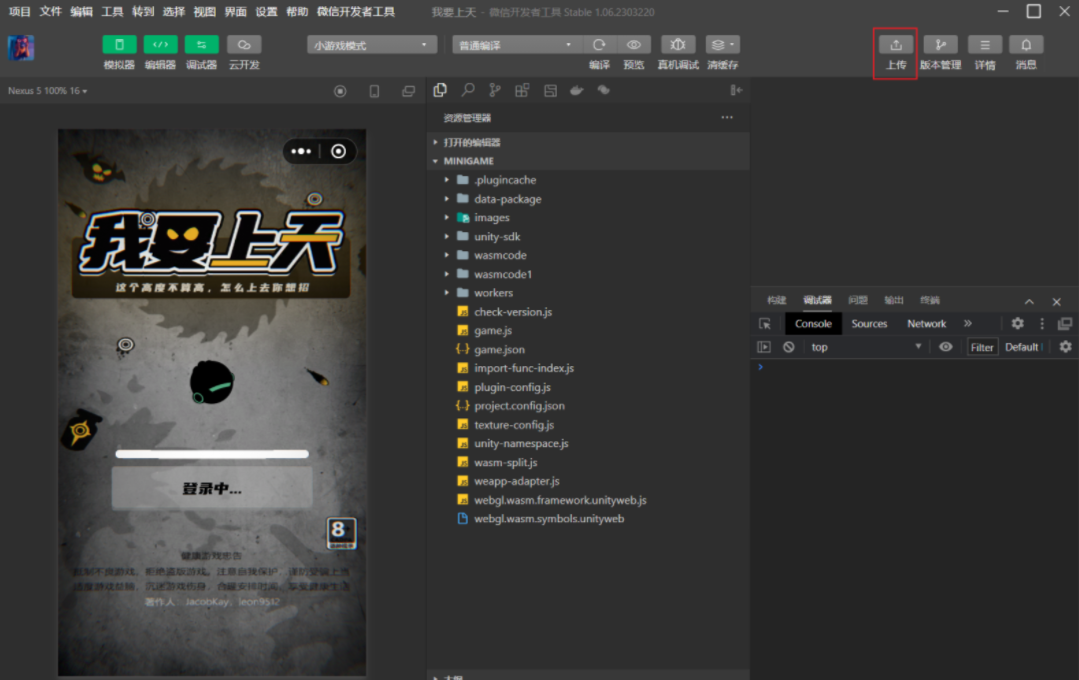Open game.json file

pos(499,350)
